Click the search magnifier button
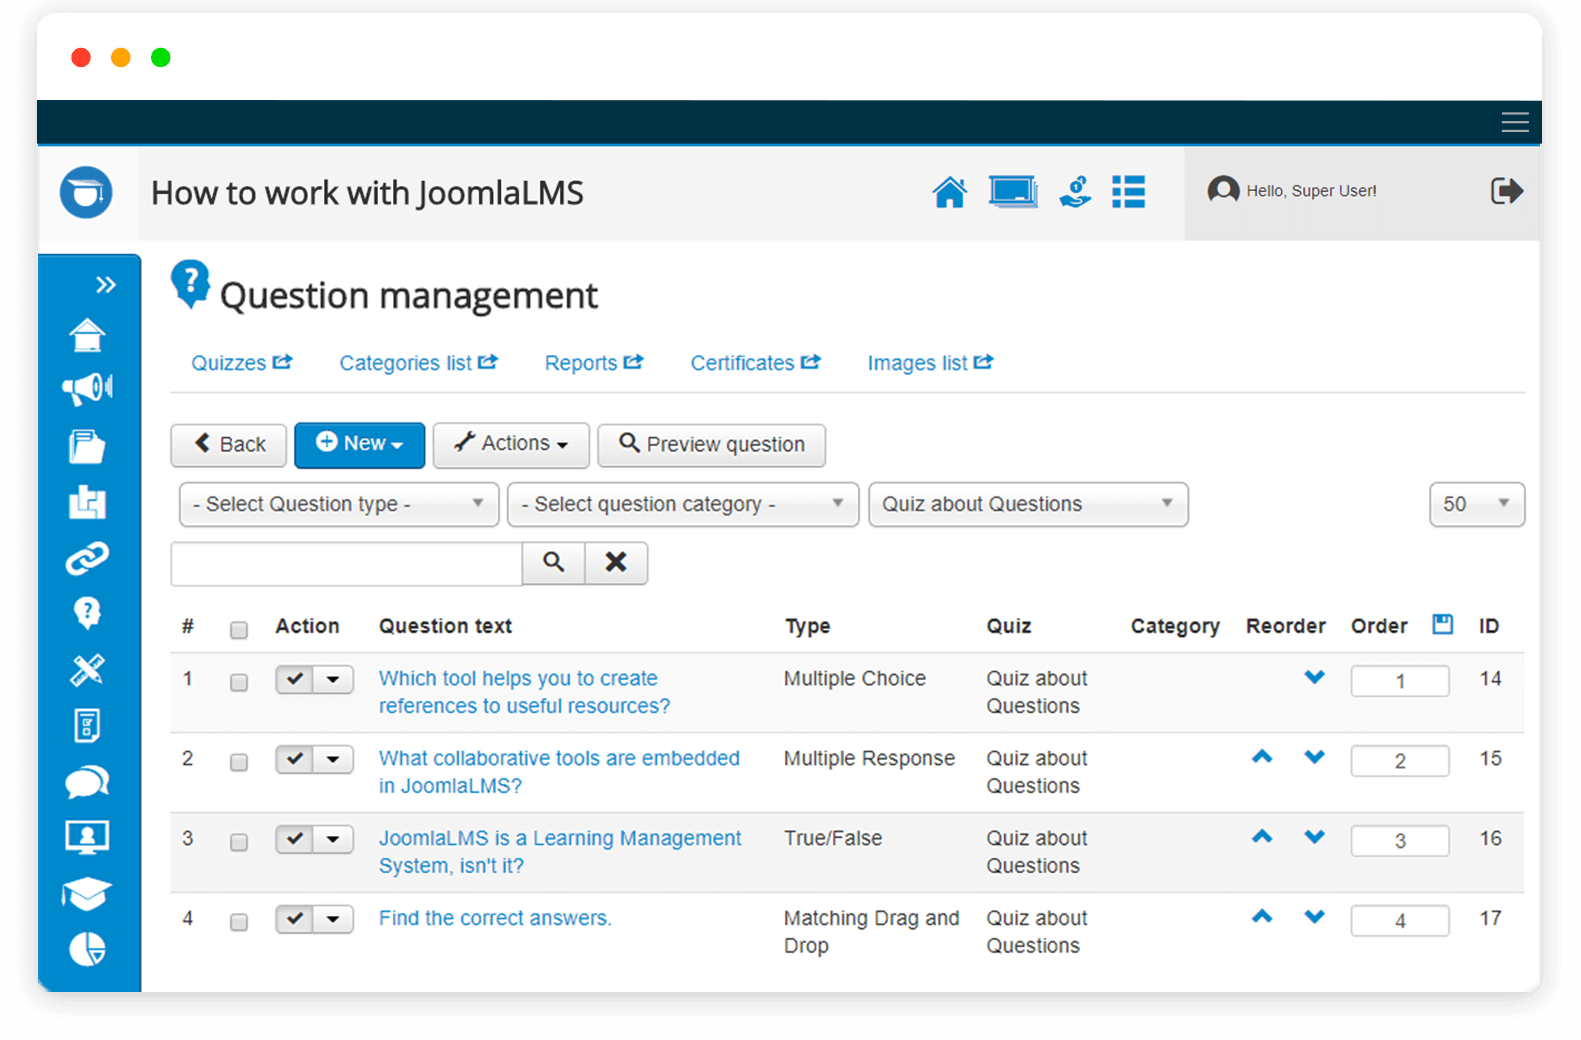Screen dimensions: 1581x1040 553,563
